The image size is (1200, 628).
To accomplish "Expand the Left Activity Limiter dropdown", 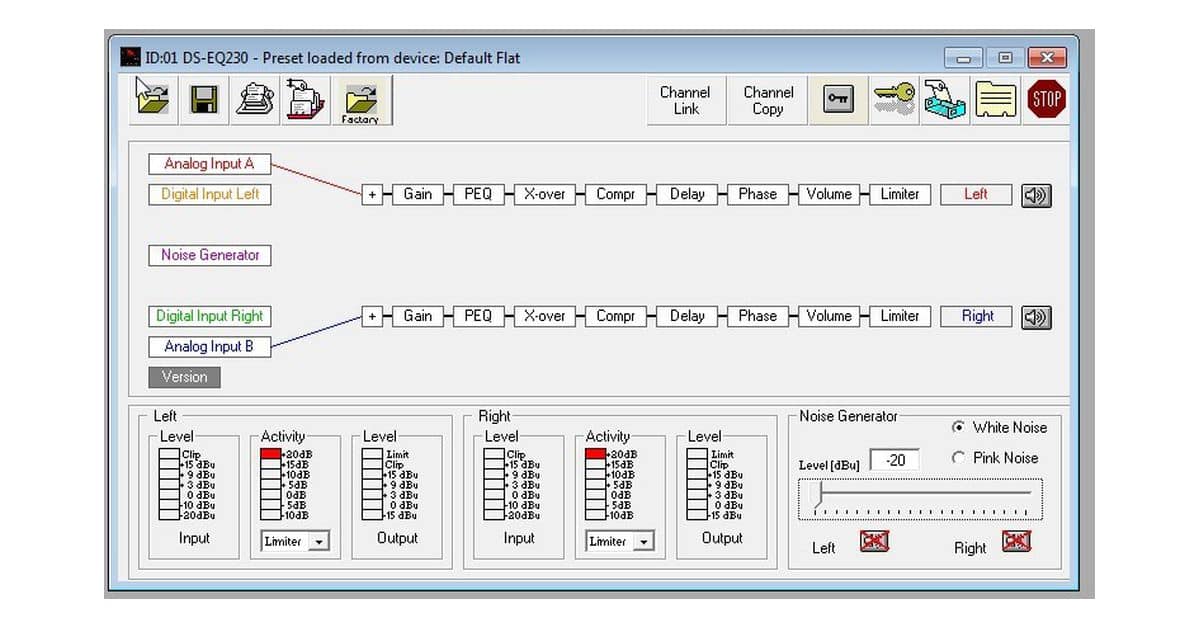I will 318,542.
